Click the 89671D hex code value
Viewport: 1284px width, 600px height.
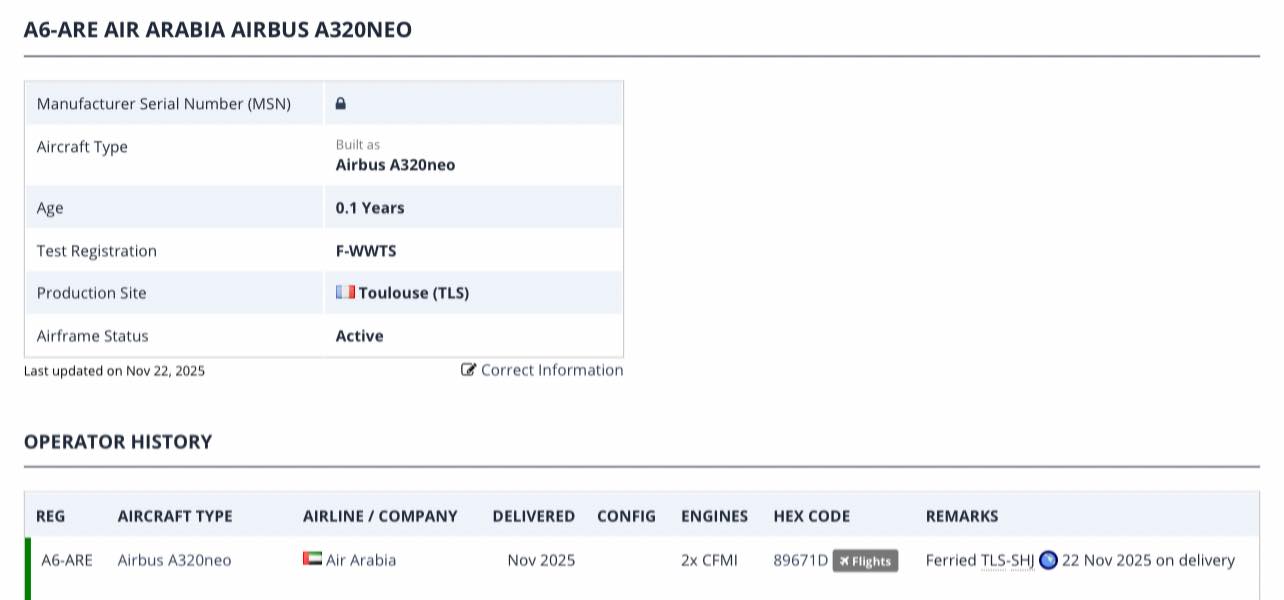click(800, 560)
